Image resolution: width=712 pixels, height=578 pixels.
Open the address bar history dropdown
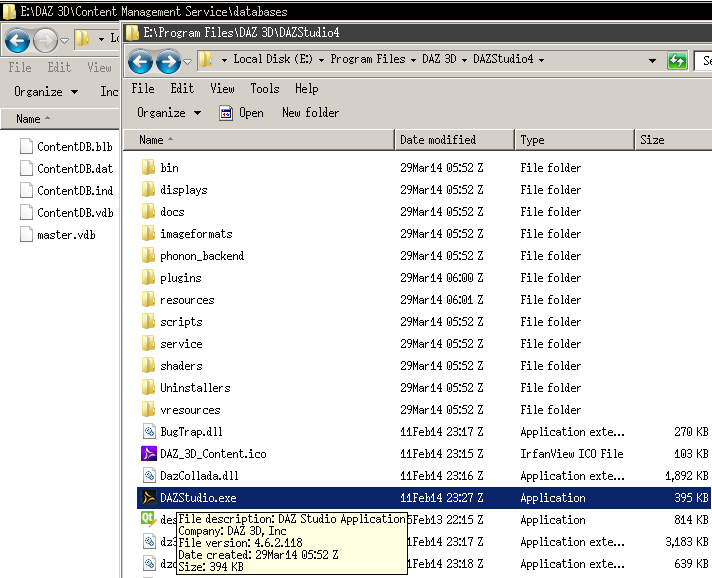[653, 60]
